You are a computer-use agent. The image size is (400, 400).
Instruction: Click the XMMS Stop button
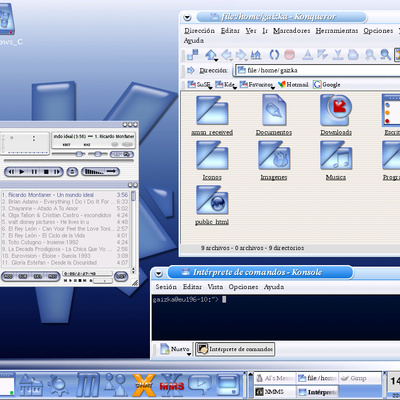click(46, 172)
